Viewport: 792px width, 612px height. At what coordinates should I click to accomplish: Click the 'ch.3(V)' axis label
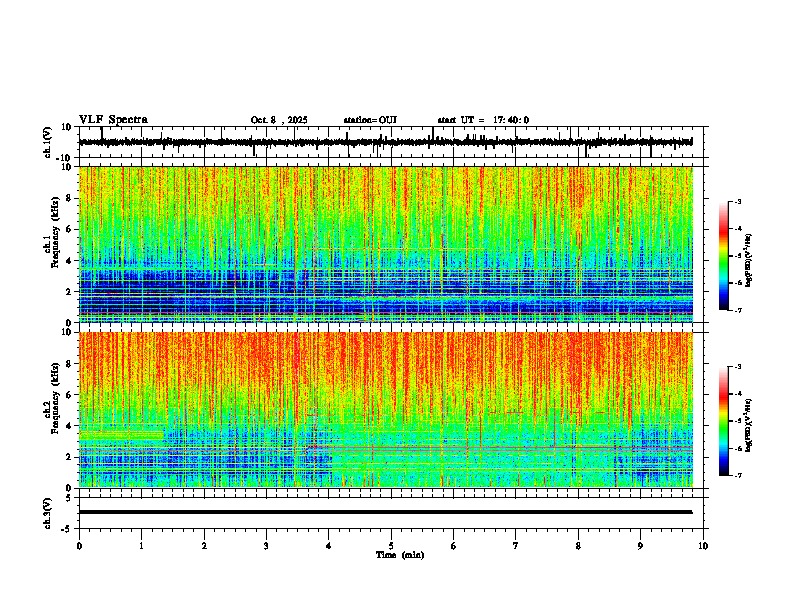point(48,514)
